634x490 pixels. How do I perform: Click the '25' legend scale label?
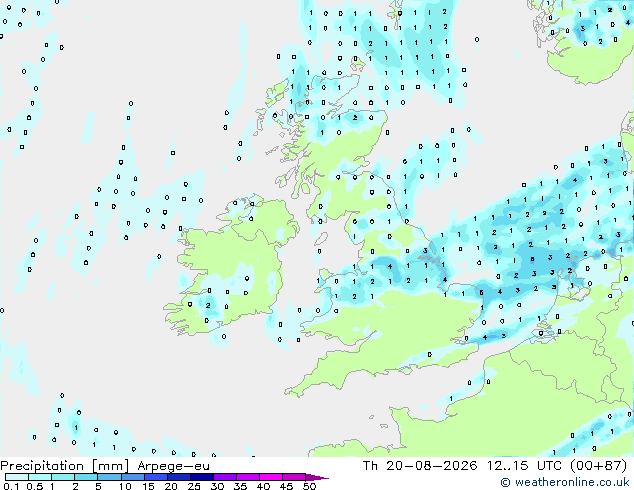[194, 486]
